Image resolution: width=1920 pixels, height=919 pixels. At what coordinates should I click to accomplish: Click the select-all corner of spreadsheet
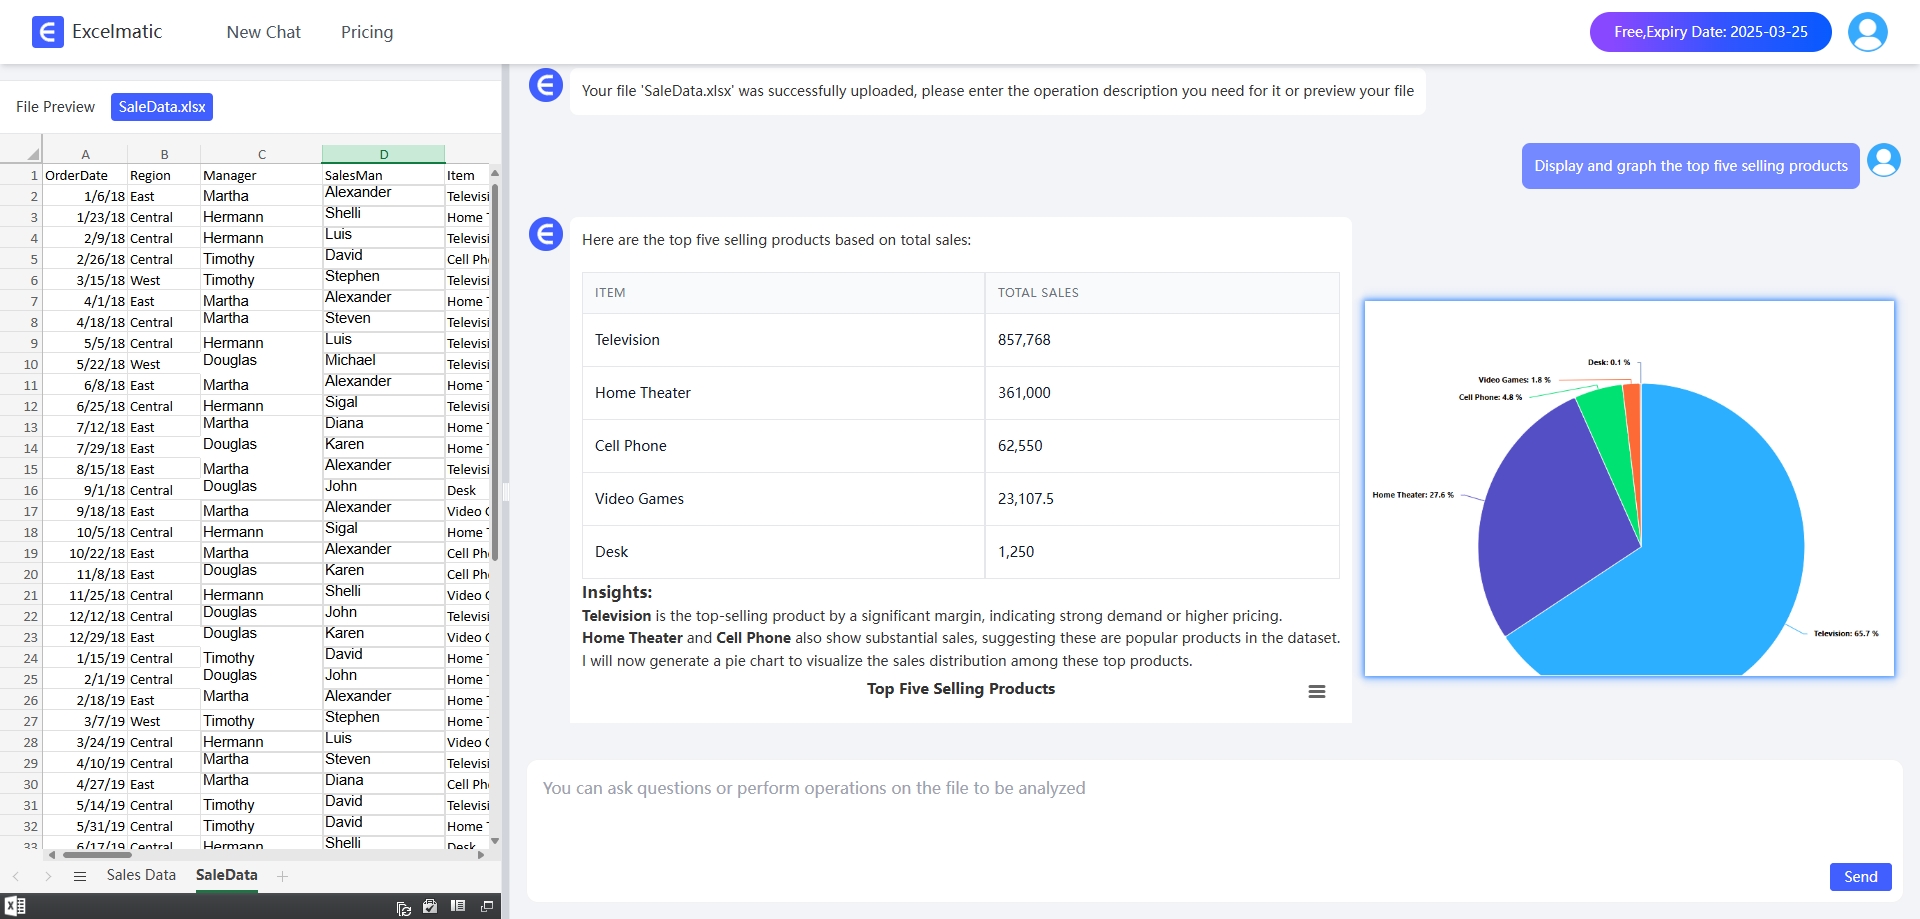point(32,154)
